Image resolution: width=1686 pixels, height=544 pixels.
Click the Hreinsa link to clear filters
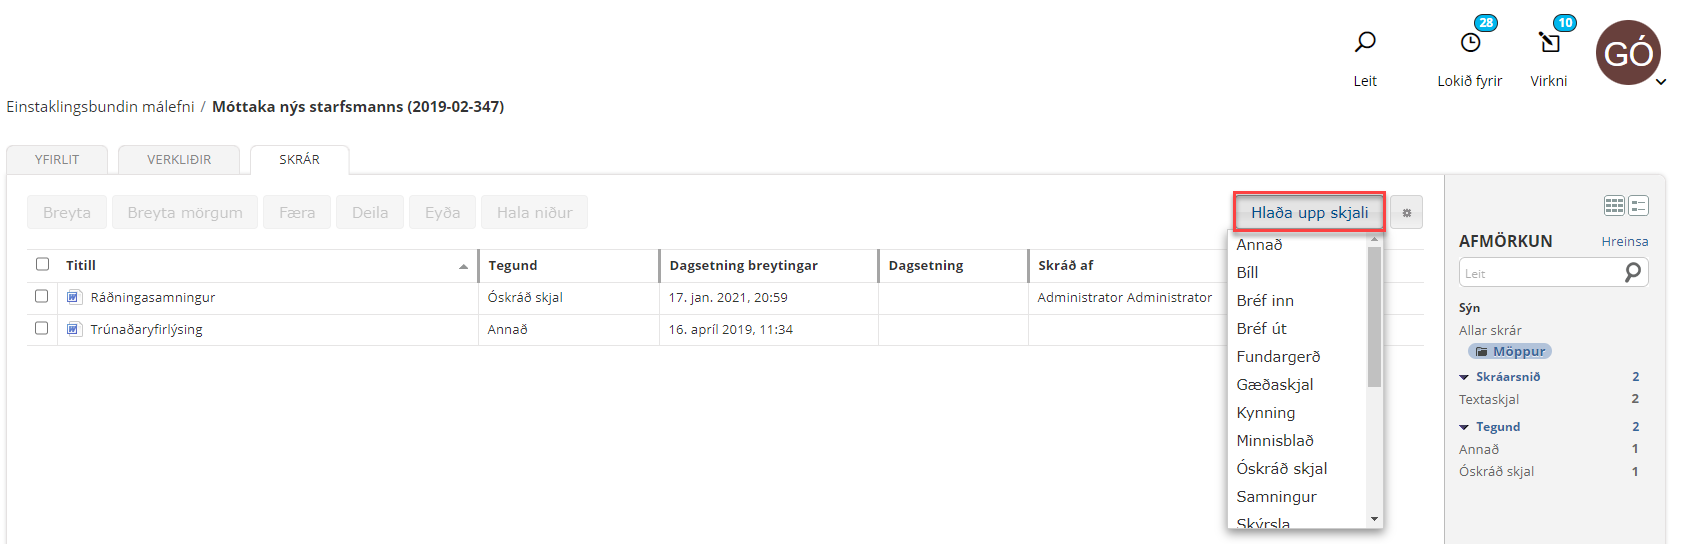click(1624, 242)
